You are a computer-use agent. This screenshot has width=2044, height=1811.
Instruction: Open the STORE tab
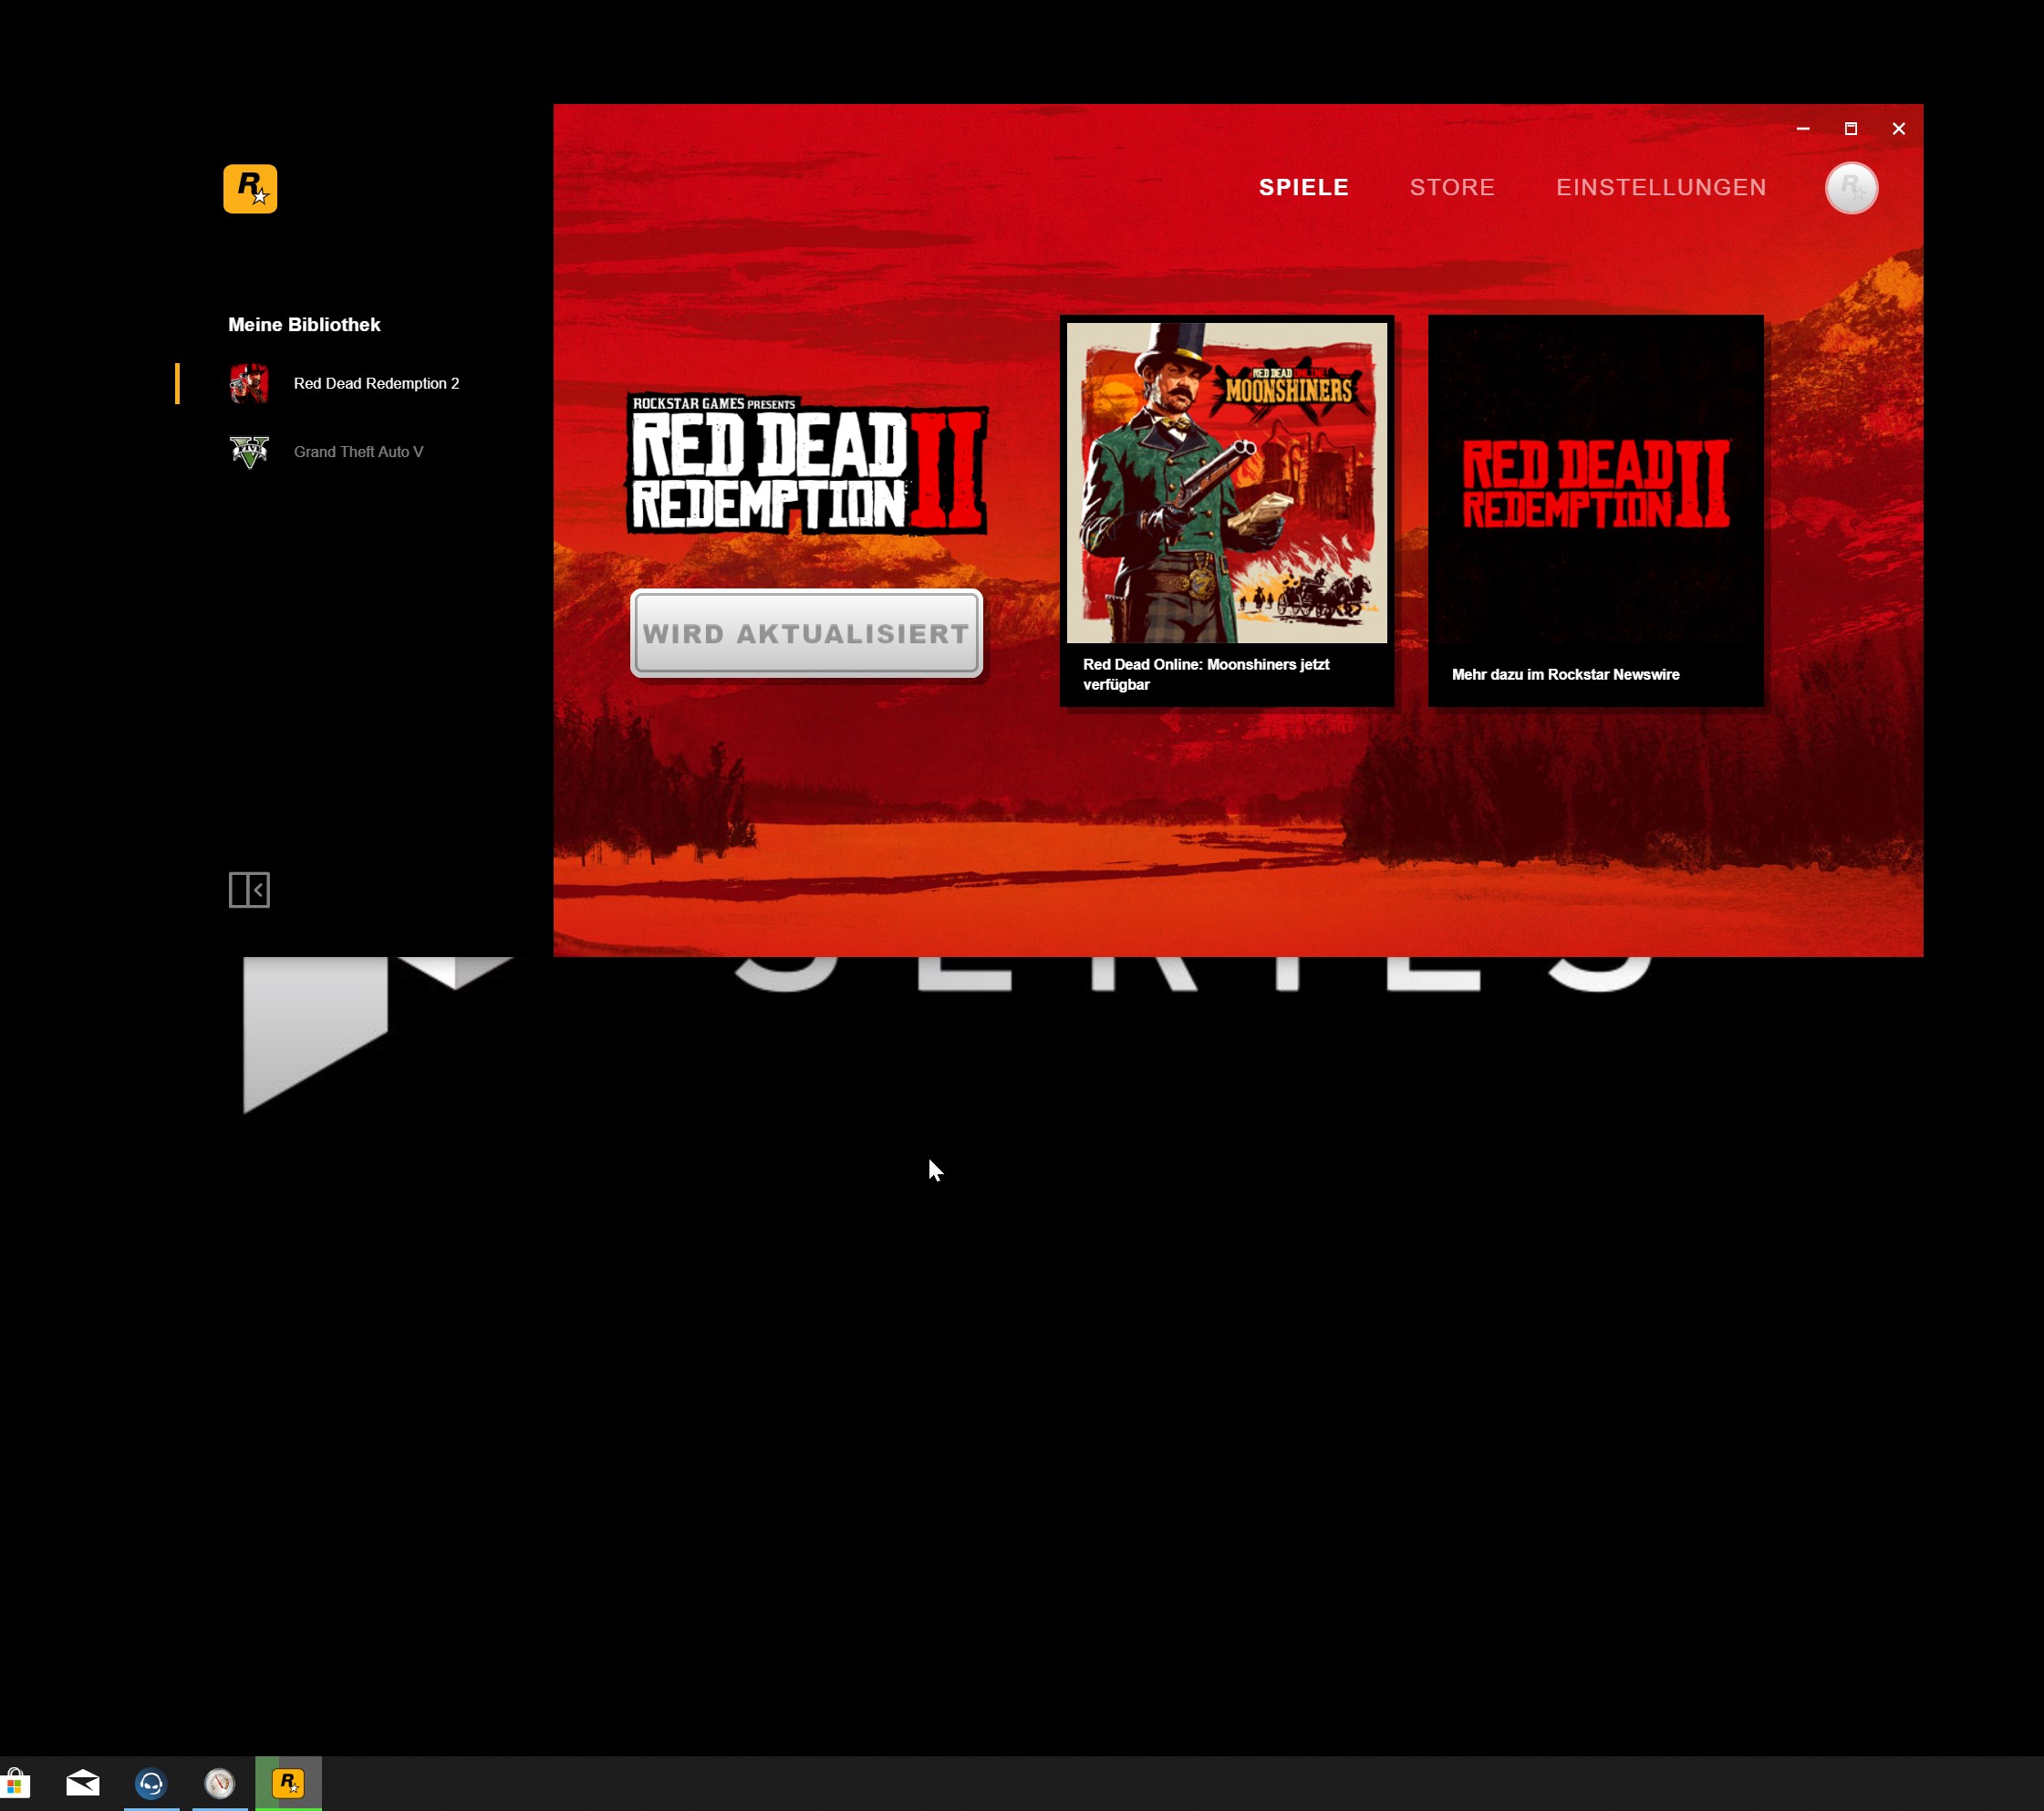pos(1452,187)
